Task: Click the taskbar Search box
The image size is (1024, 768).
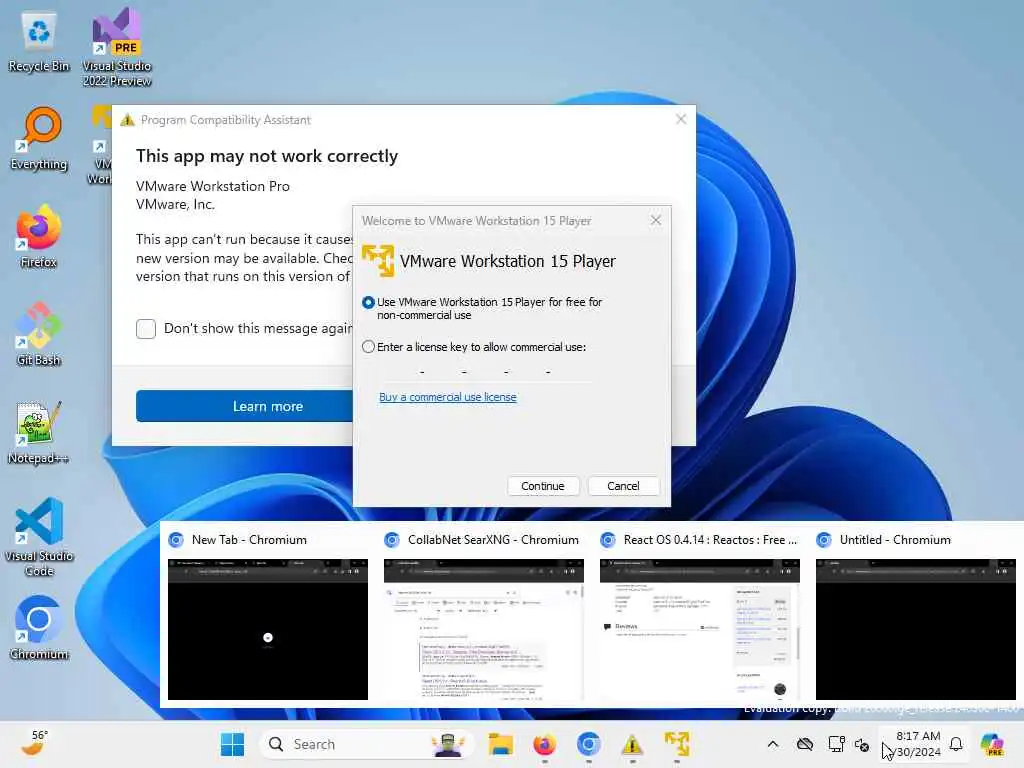Action: coord(366,744)
